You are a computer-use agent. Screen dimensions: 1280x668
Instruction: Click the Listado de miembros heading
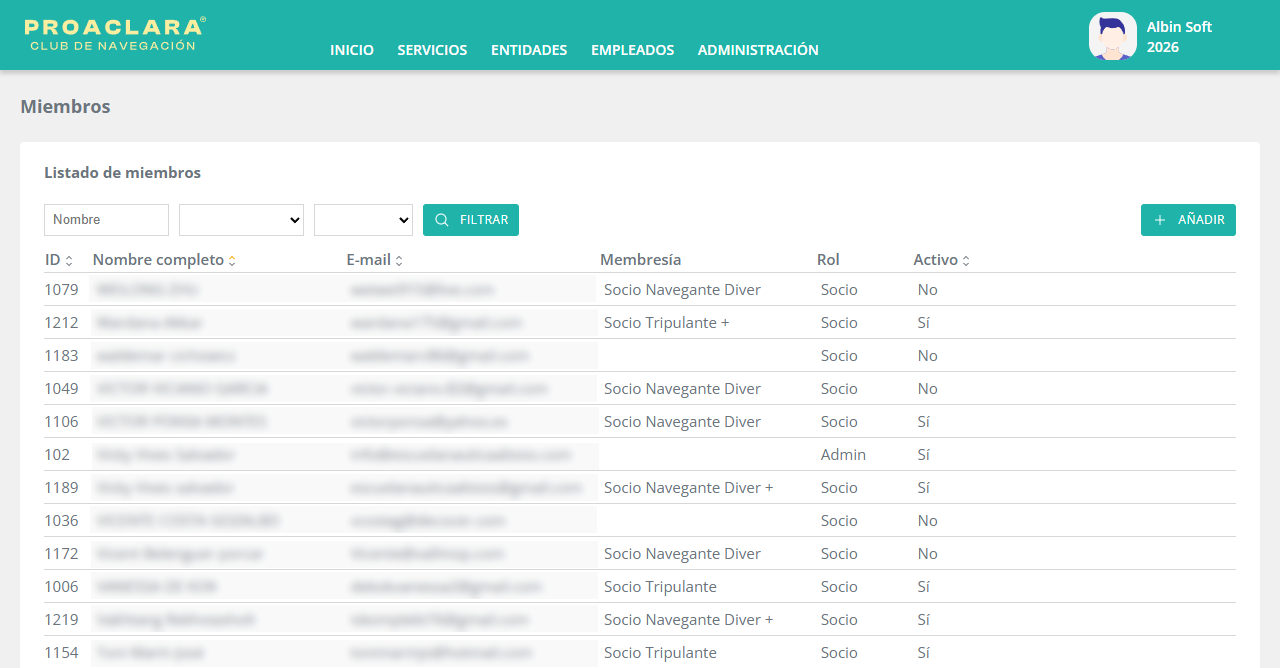coord(122,173)
